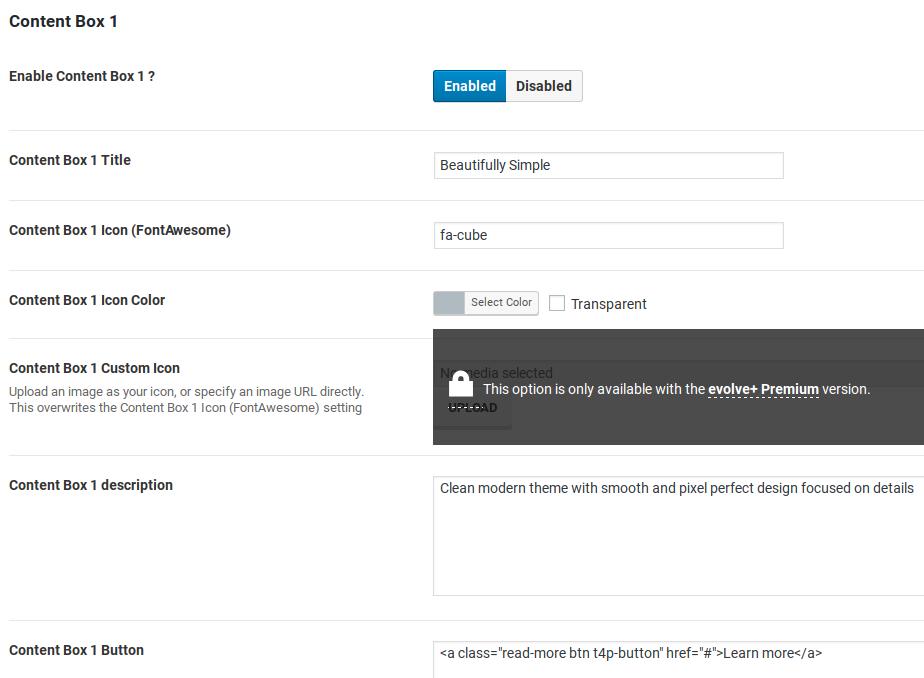Click the 'Enable Content Box 1 ?' label
The image size is (924, 678).
click(82, 76)
